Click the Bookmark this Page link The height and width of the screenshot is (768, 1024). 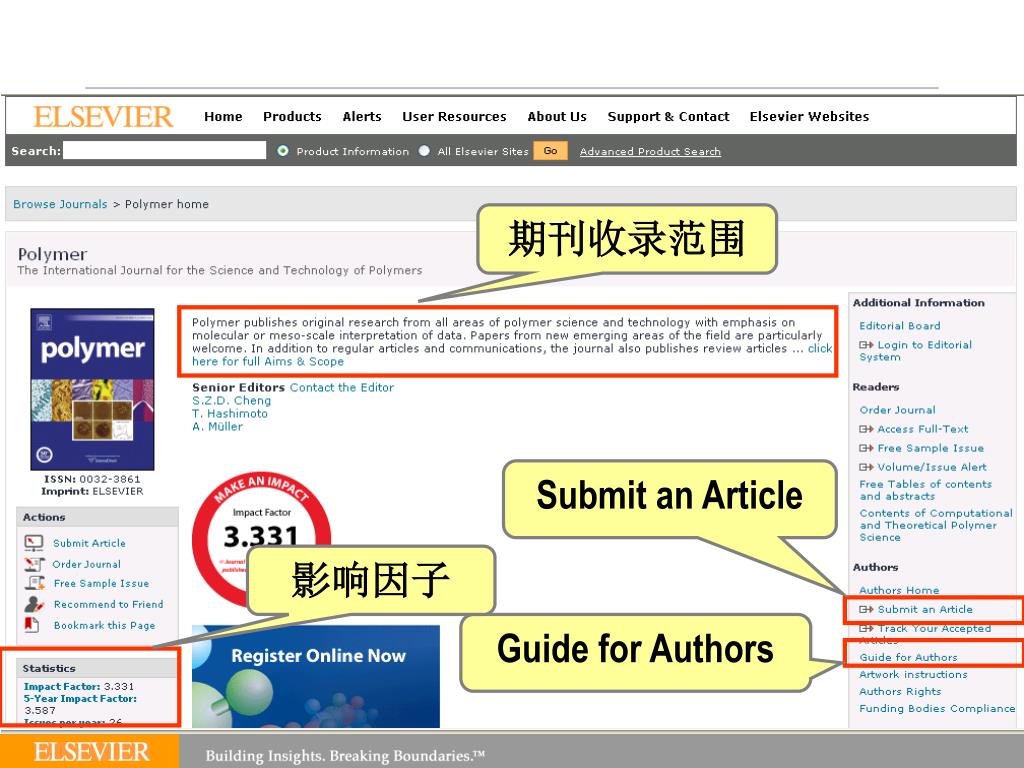104,626
